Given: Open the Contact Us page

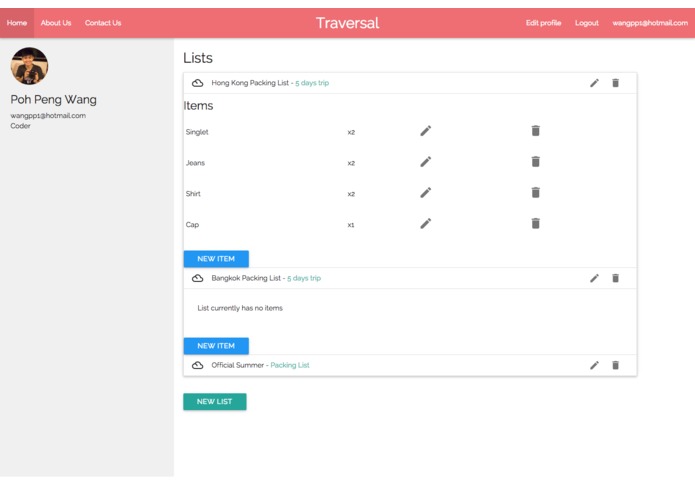Looking at the screenshot, I should tap(103, 23).
